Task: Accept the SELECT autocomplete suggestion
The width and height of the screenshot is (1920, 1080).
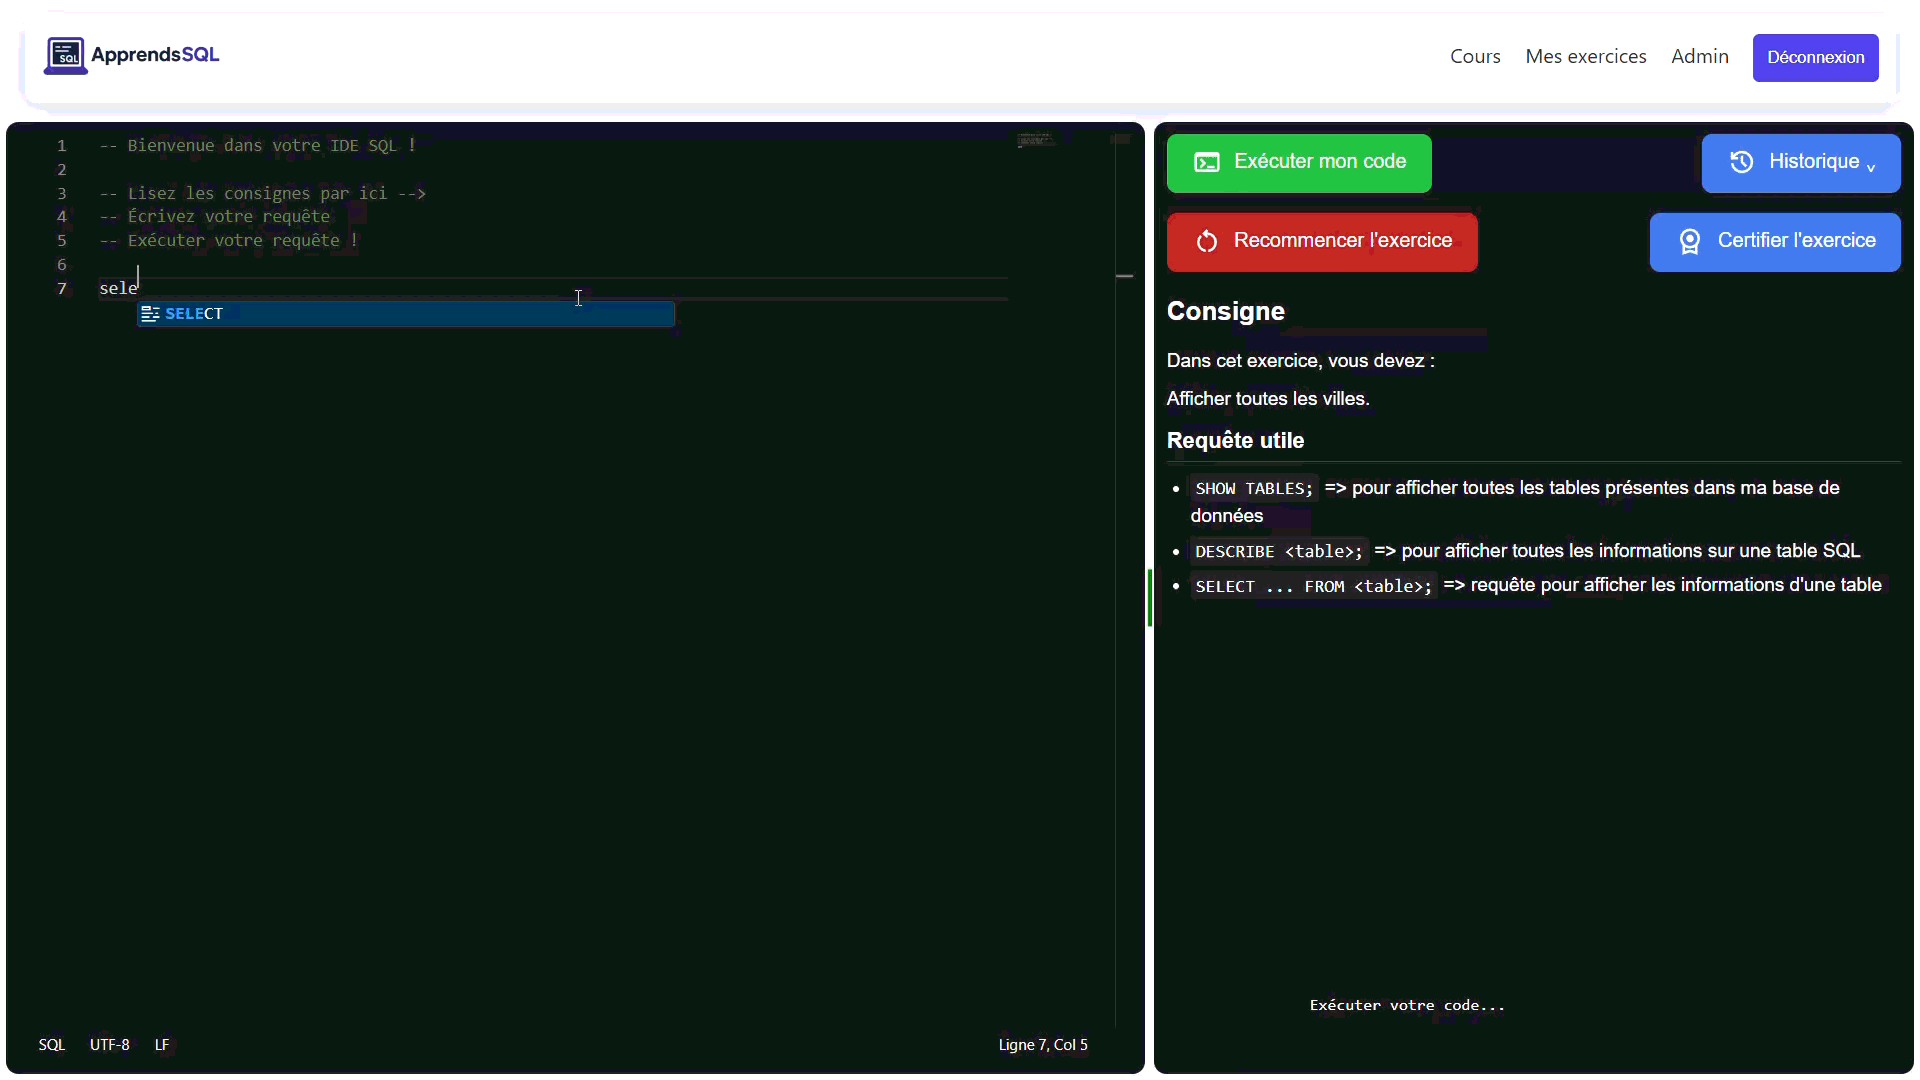Action: [405, 314]
